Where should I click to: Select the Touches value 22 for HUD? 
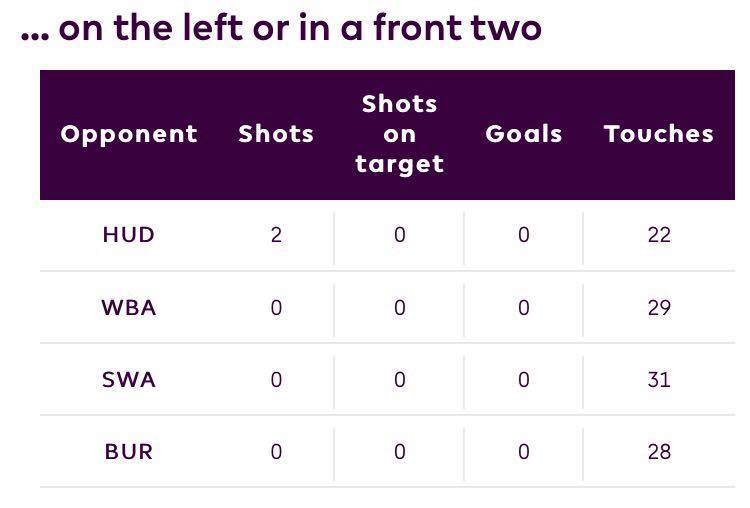(x=659, y=235)
